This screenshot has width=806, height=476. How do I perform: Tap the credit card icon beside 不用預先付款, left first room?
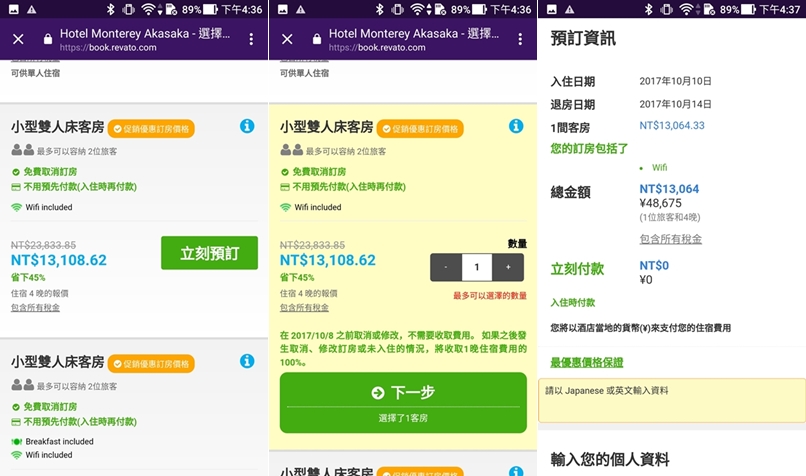(x=16, y=187)
